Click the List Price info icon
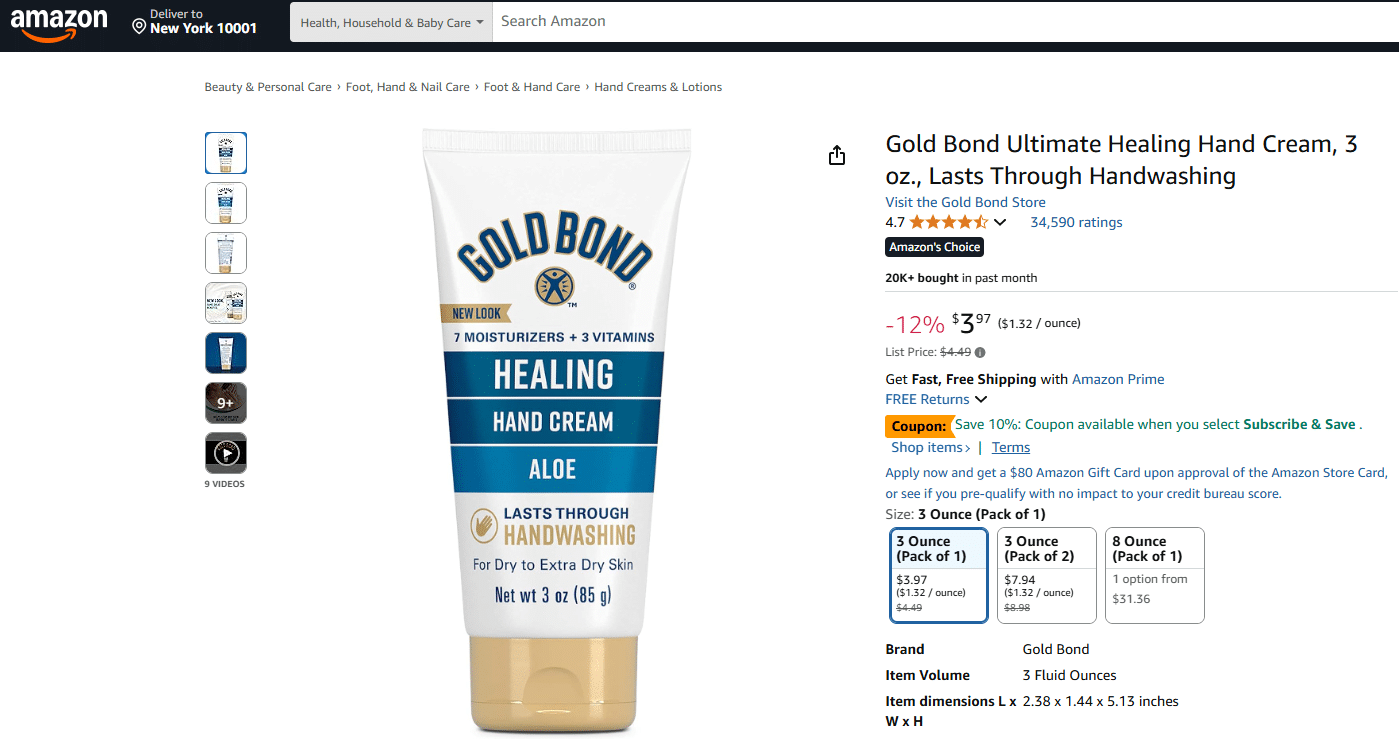Screen dimensions: 1399x739 (x=980, y=352)
